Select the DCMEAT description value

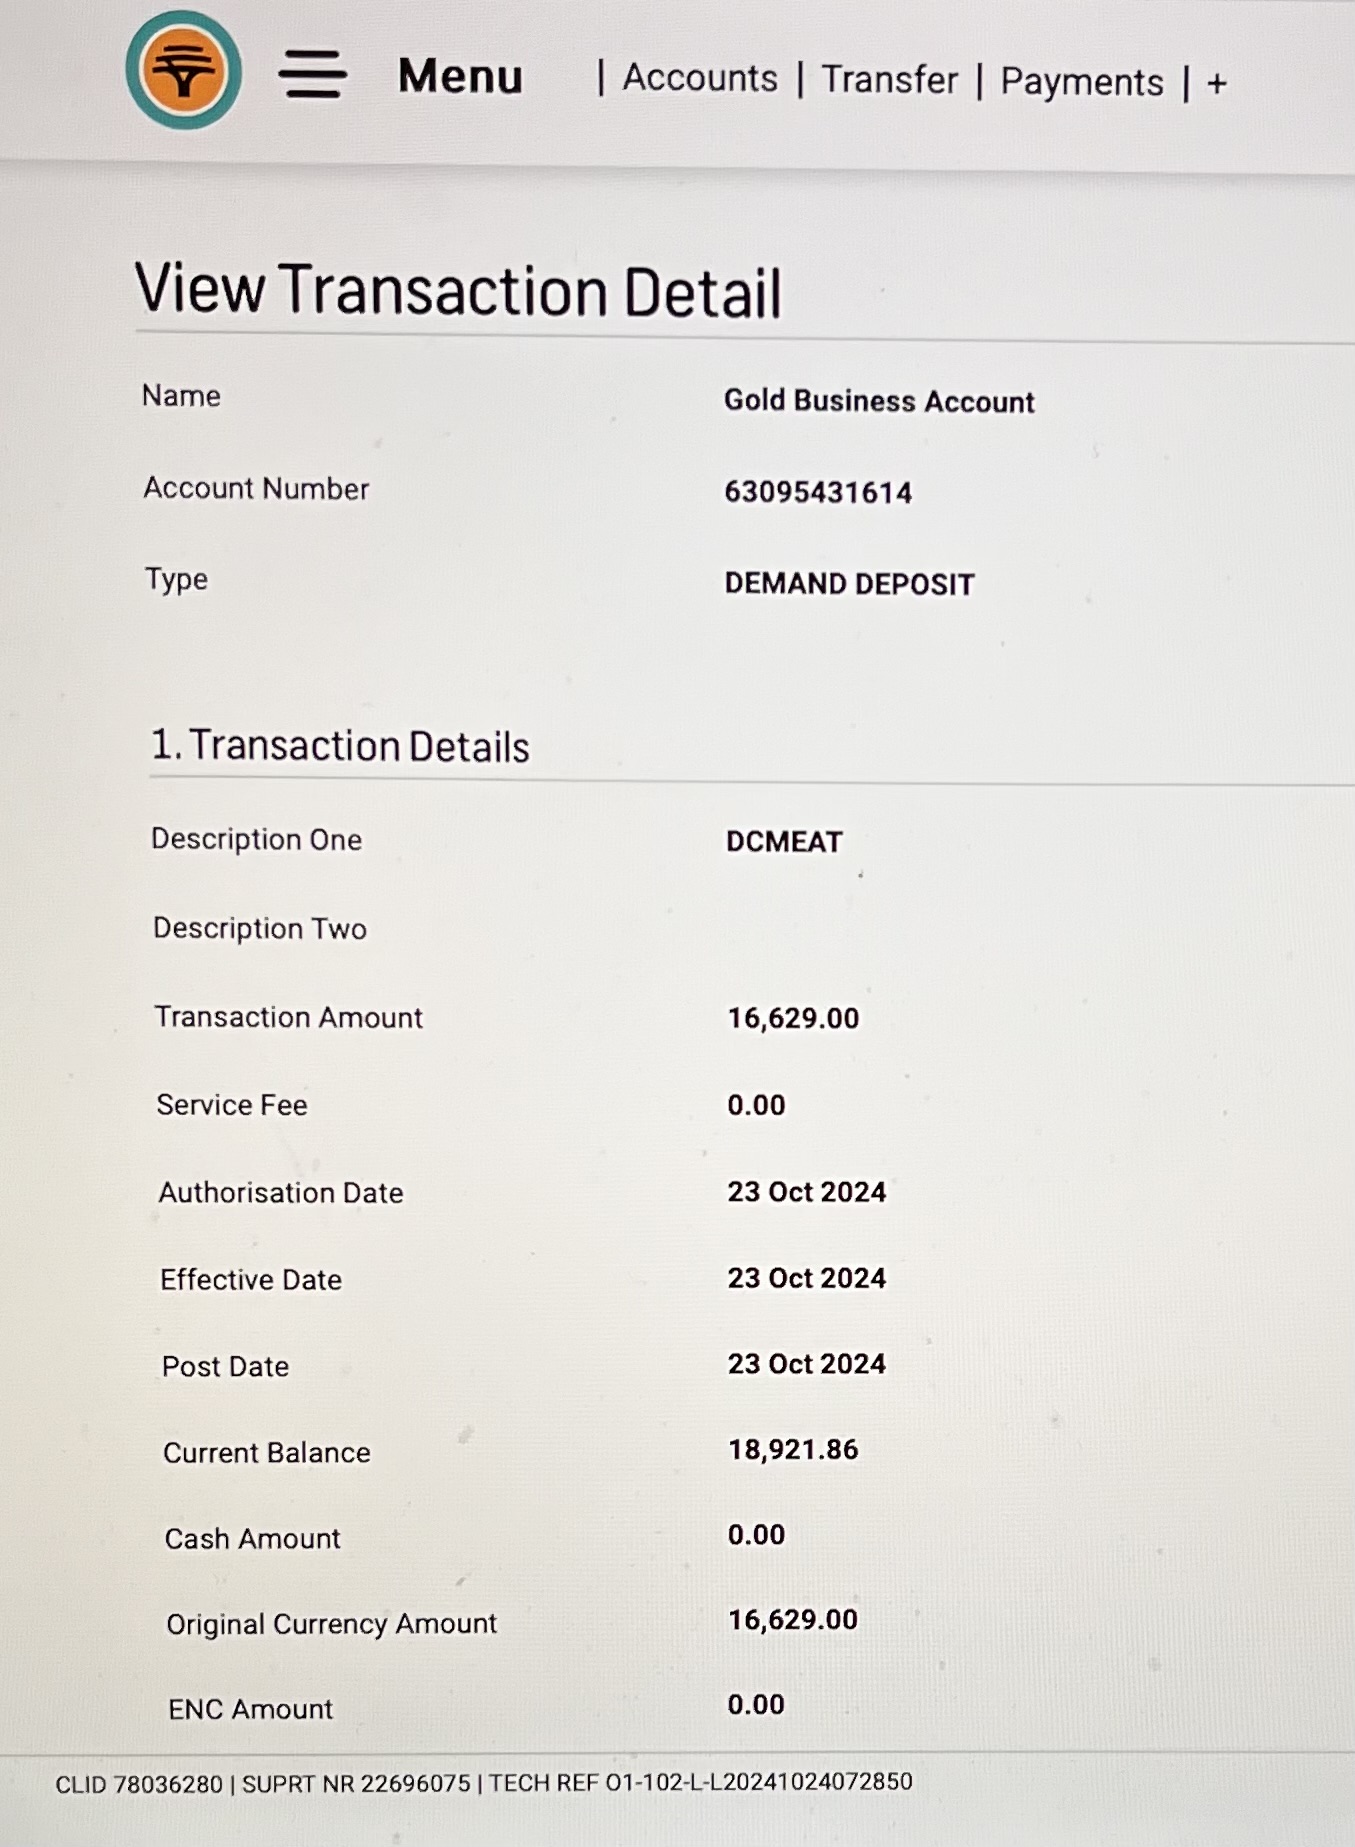[784, 842]
